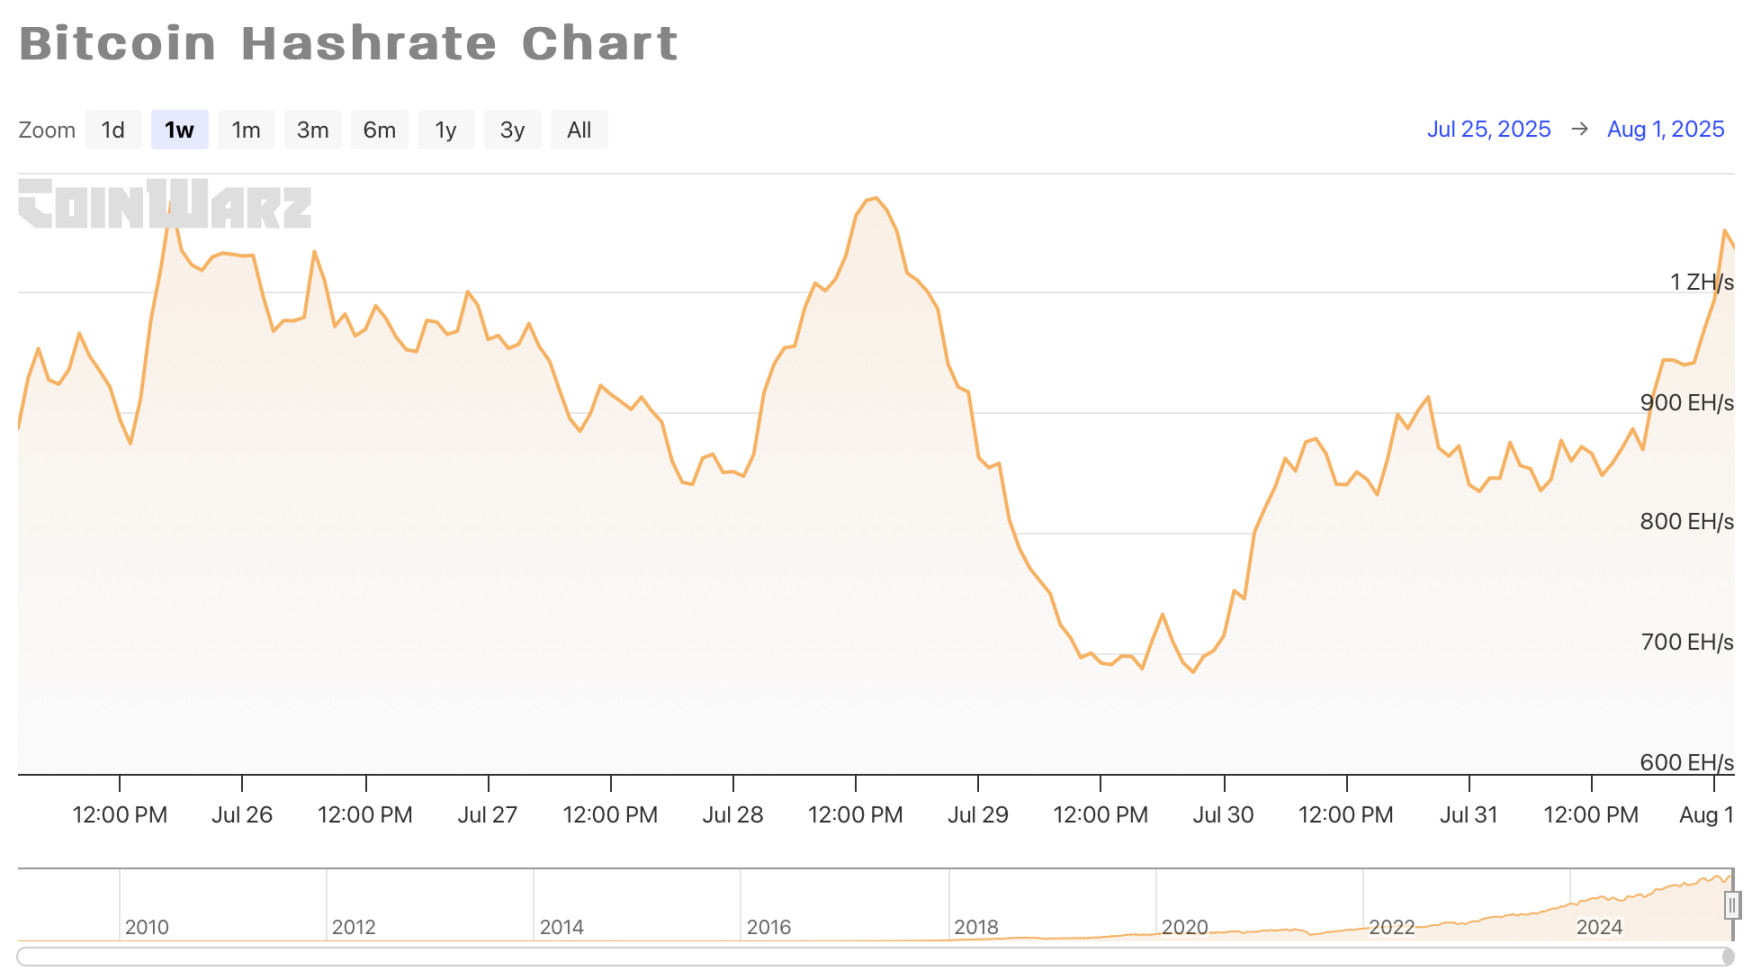The width and height of the screenshot is (1752, 980).
Task: Open the Aug 1, 2025 end date
Action: [1665, 129]
